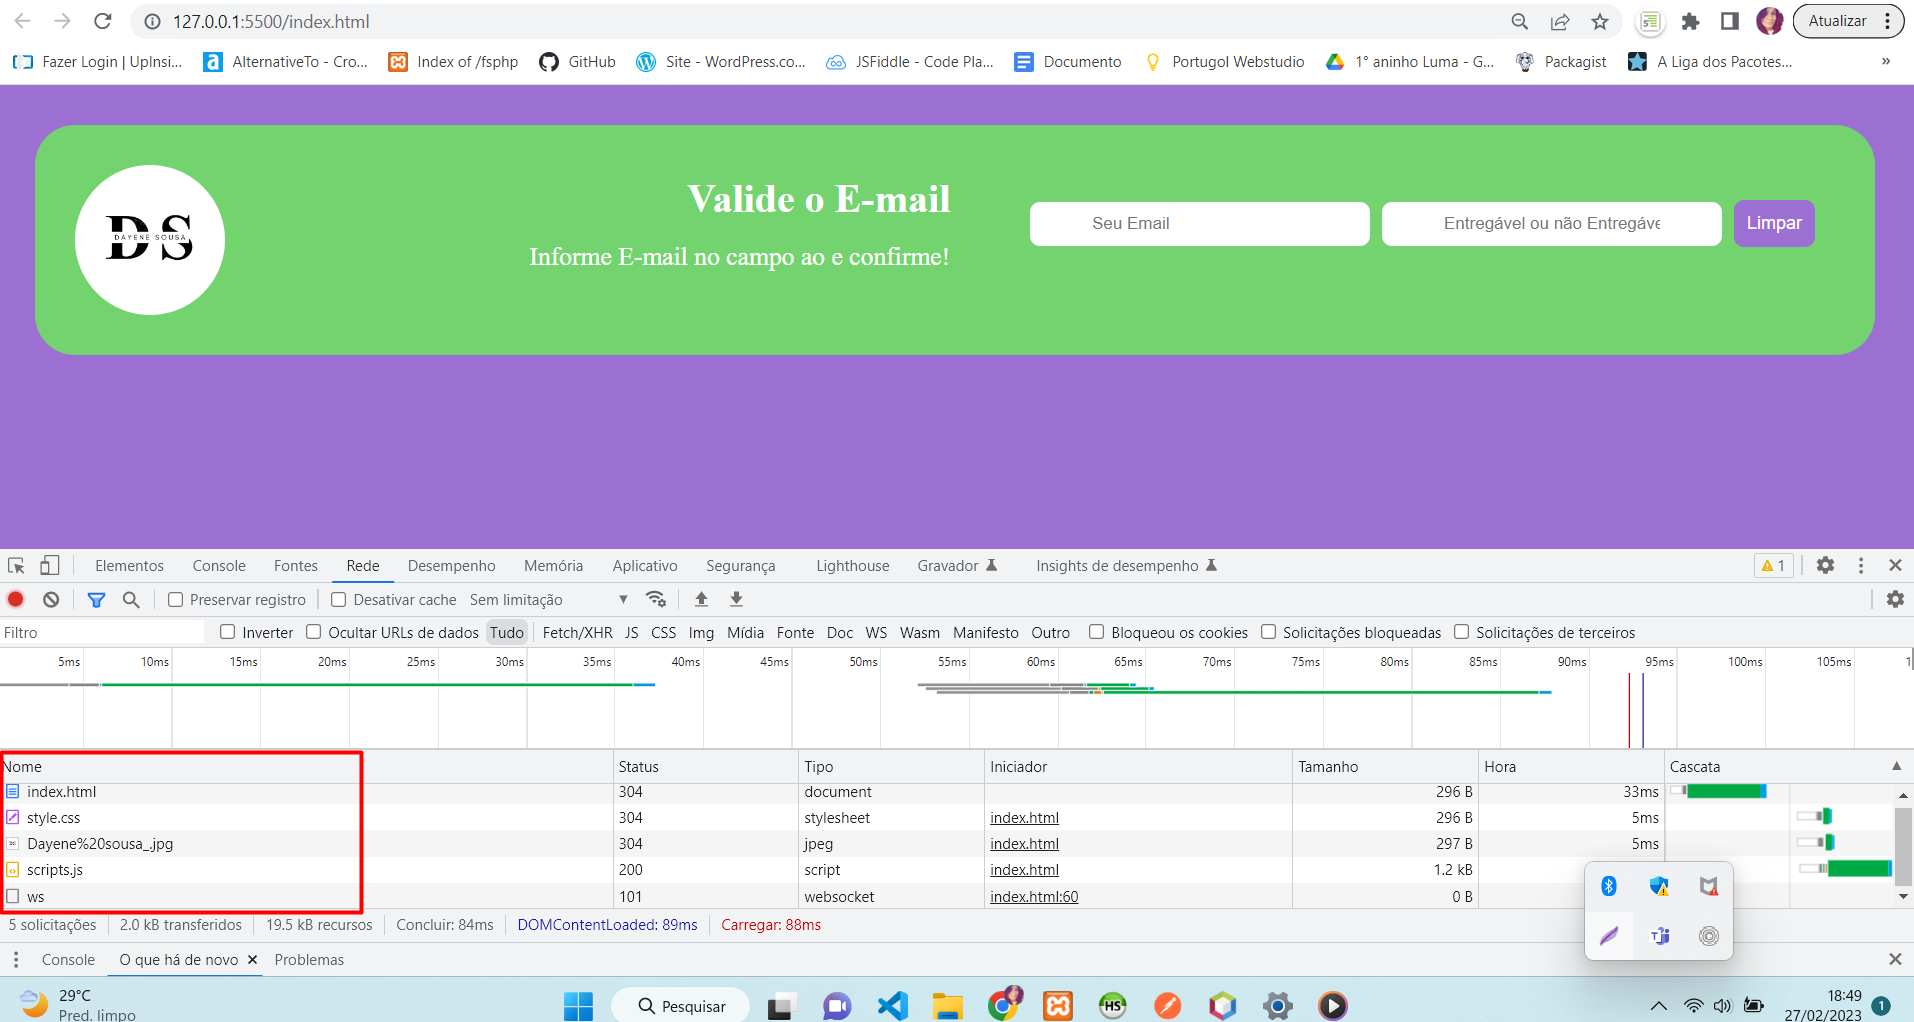Enable the Preservar registro checkbox
The height and width of the screenshot is (1022, 1914).
pyautogui.click(x=176, y=599)
